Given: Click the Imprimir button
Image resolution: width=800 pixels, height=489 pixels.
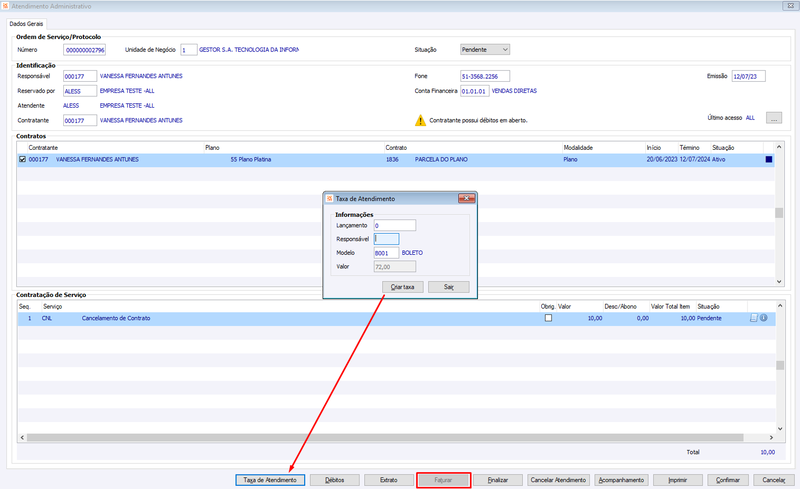Looking at the screenshot, I should pos(678,480).
